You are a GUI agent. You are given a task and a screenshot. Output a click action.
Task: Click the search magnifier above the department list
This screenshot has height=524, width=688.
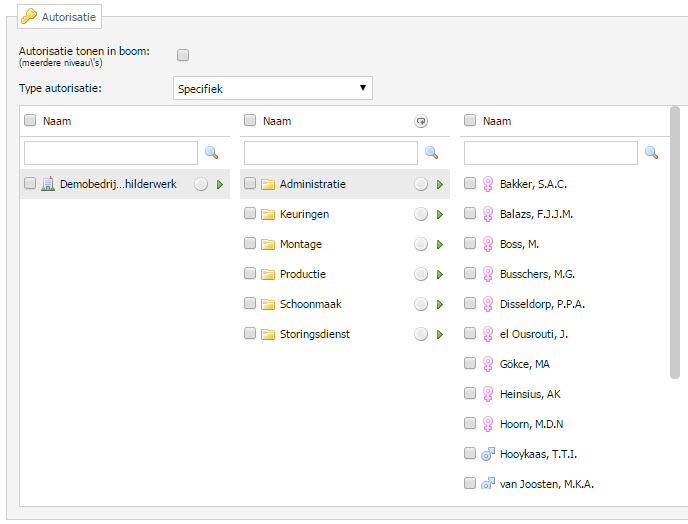431,152
